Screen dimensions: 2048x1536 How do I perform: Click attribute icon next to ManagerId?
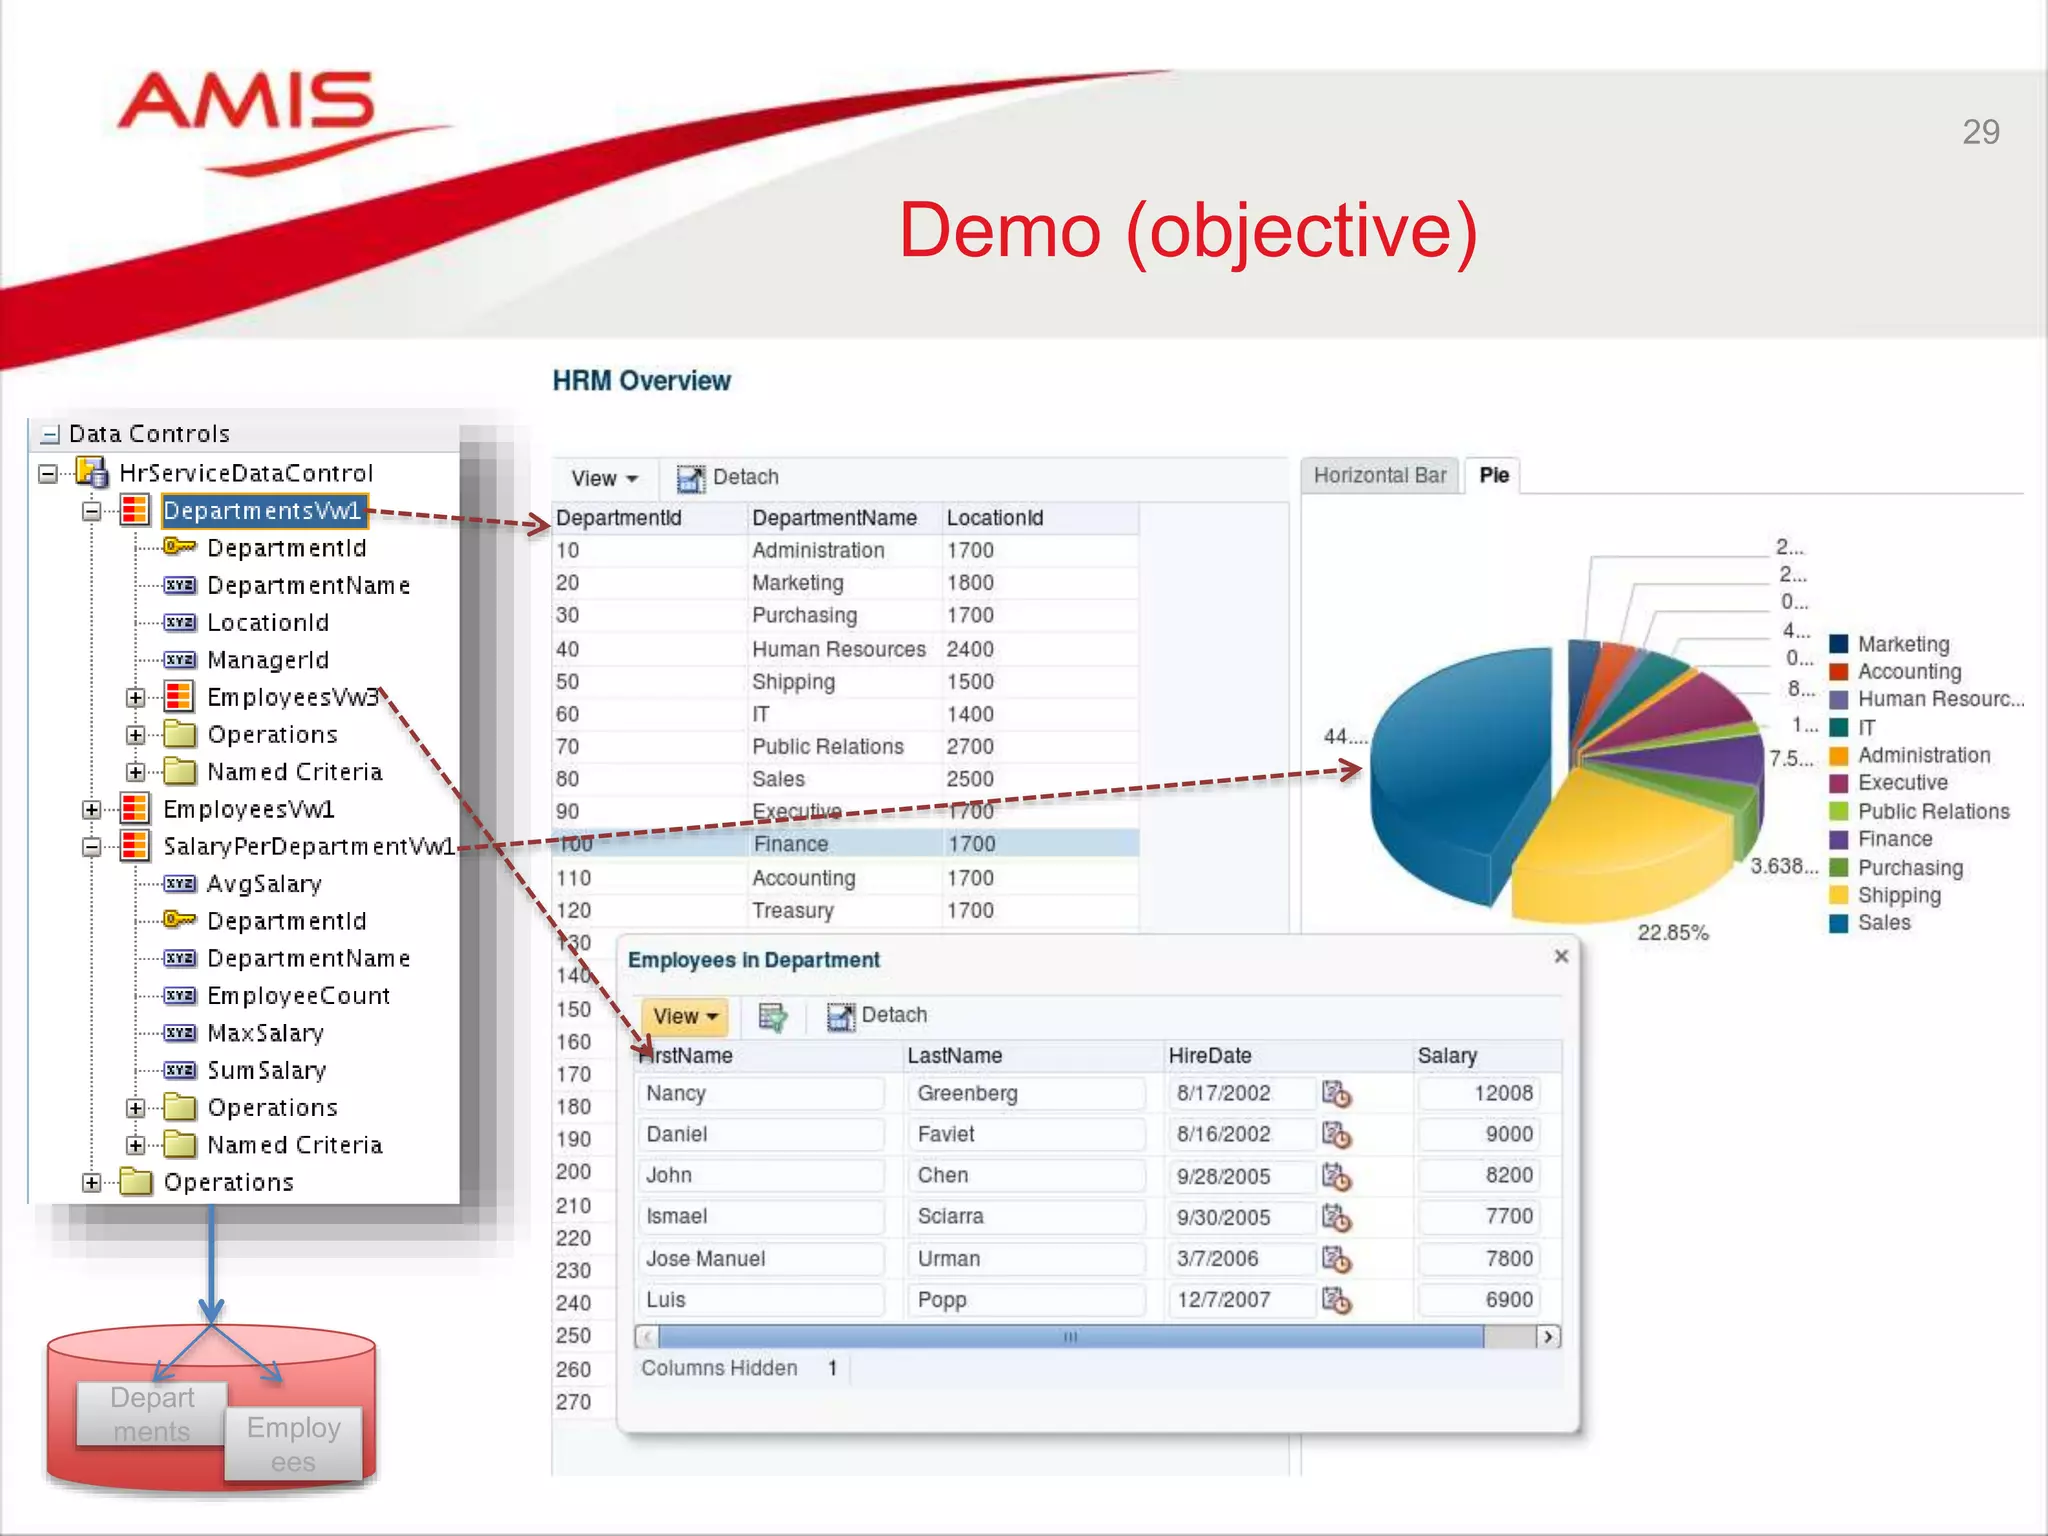(180, 660)
